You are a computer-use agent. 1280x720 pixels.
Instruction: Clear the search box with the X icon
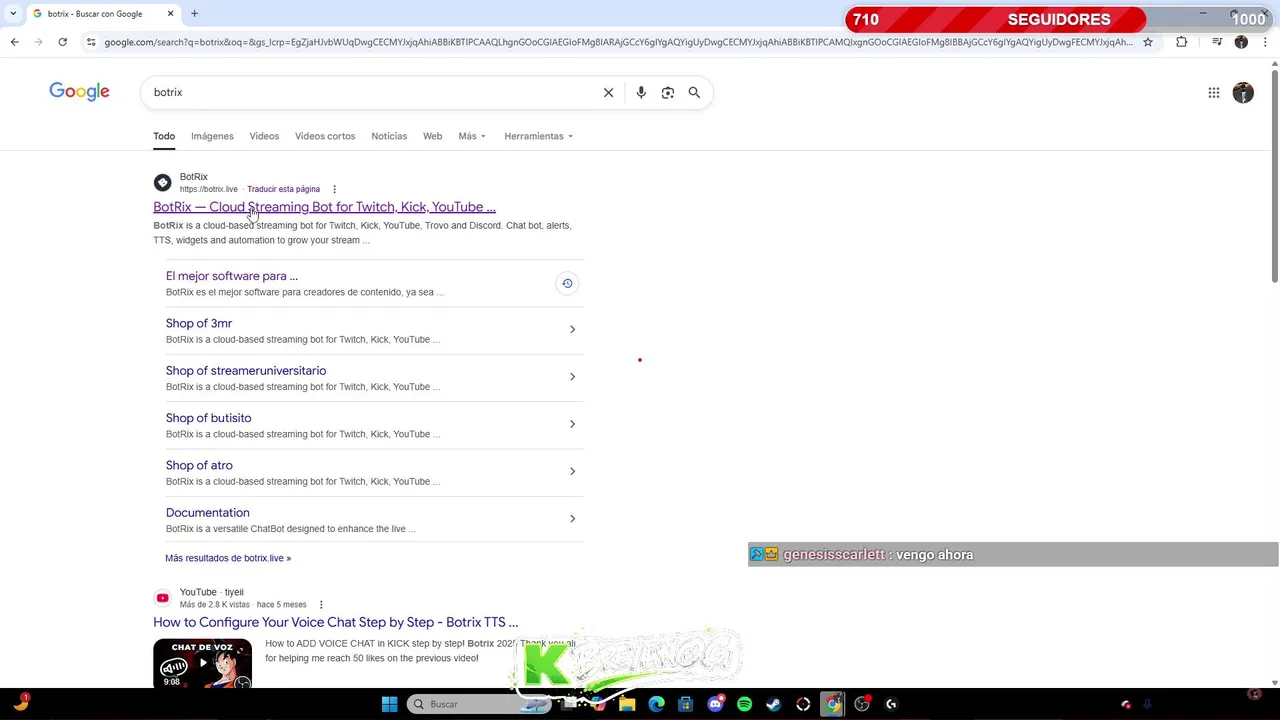pos(608,92)
